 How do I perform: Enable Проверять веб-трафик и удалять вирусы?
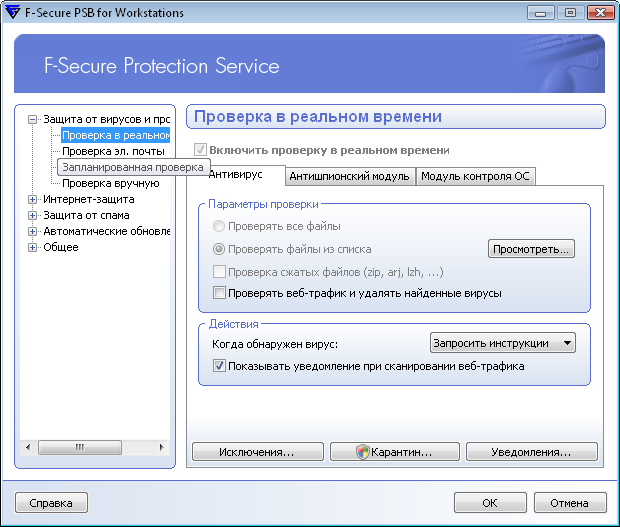[219, 293]
